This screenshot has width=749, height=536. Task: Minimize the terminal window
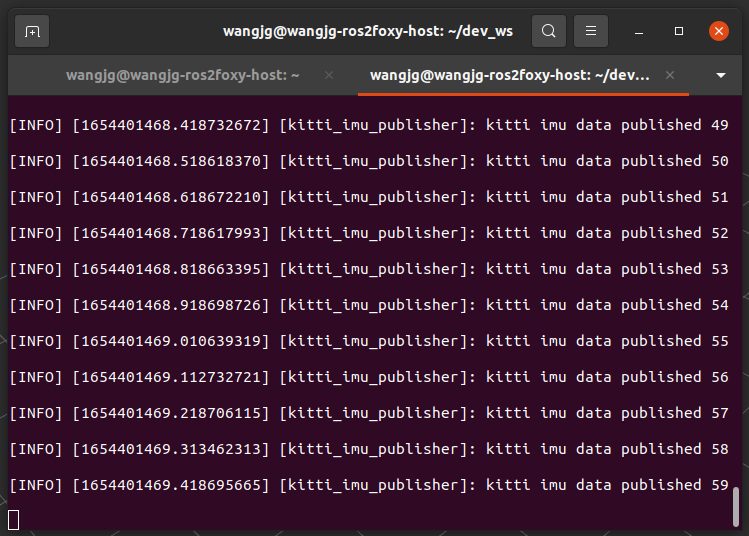tap(639, 32)
